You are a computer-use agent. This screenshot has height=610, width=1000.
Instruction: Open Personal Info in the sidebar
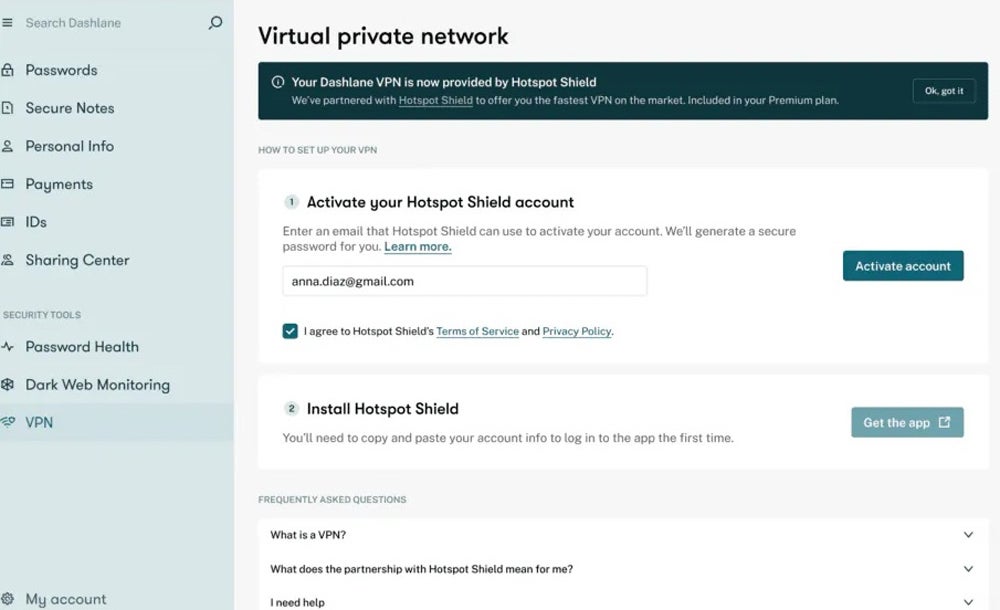coord(69,146)
